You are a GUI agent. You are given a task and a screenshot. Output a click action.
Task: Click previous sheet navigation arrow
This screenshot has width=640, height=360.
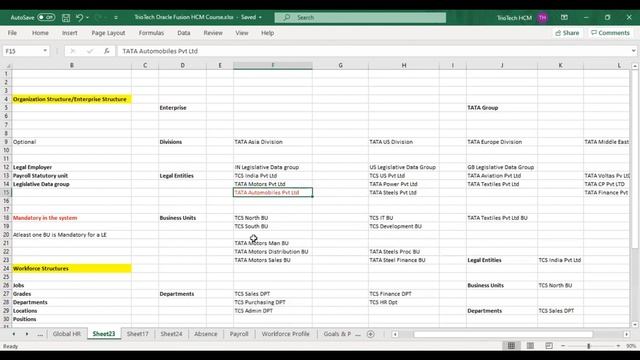(x=13, y=334)
